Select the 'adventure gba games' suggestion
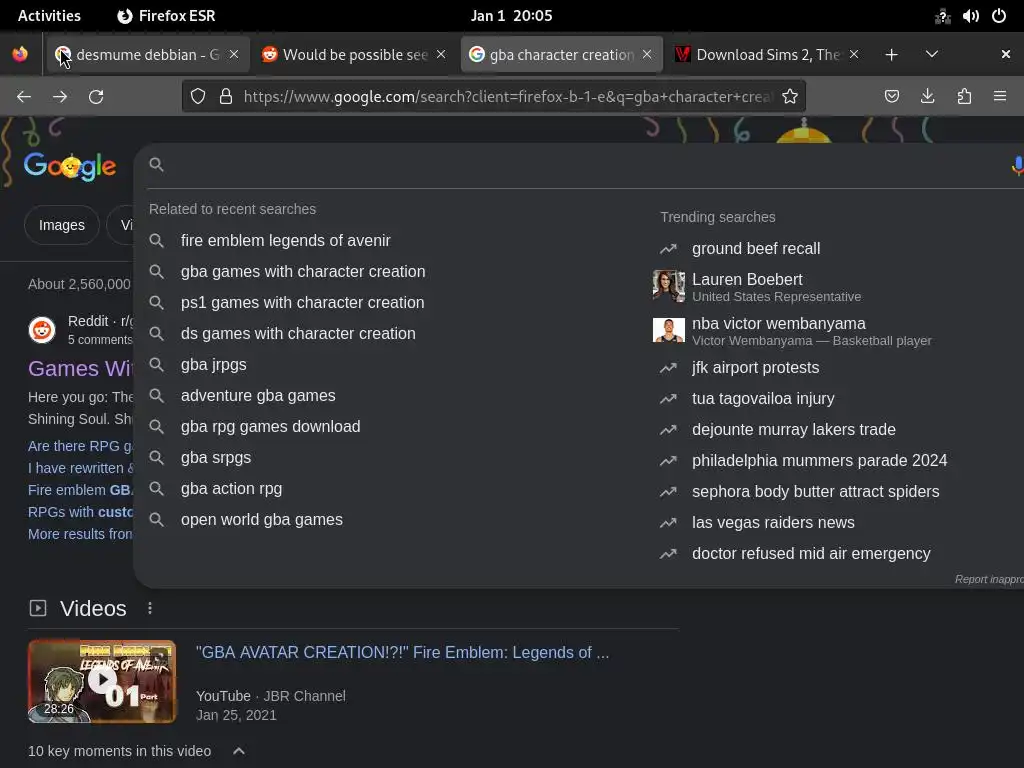 [x=258, y=396]
